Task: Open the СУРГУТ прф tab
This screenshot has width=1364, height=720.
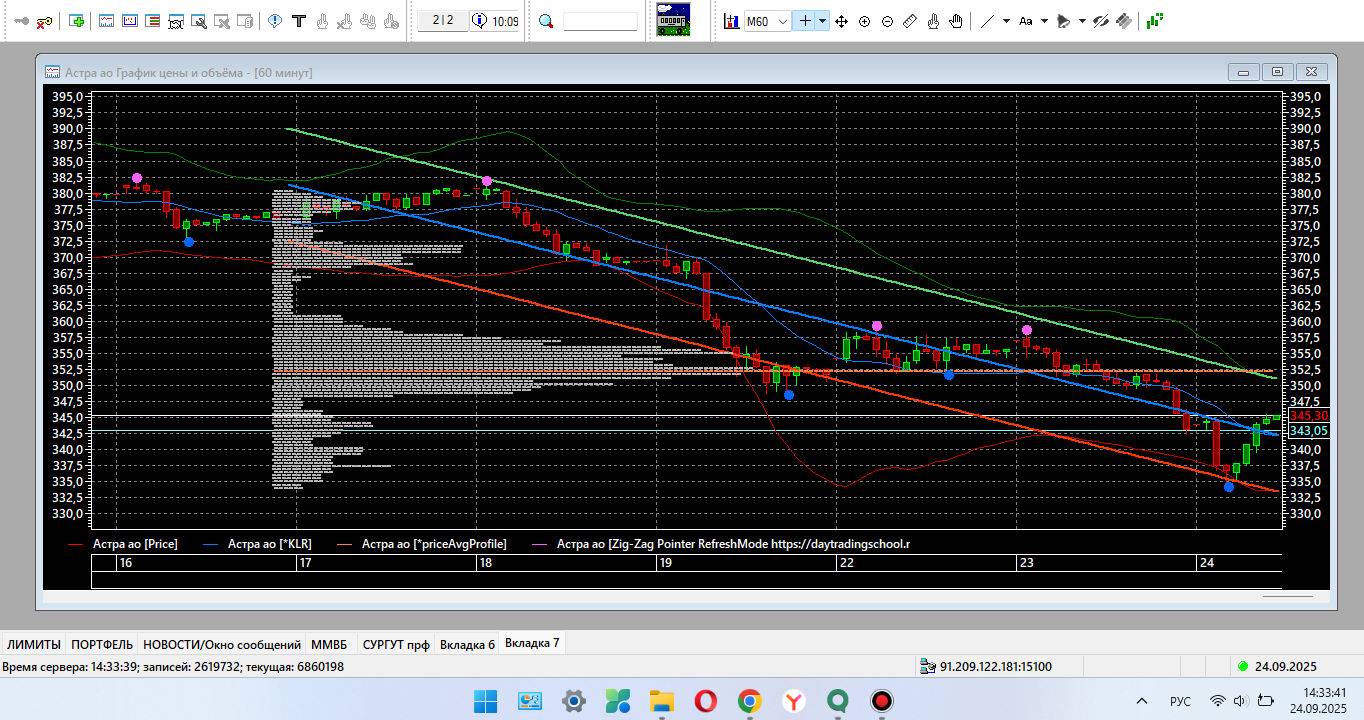Action: click(395, 644)
